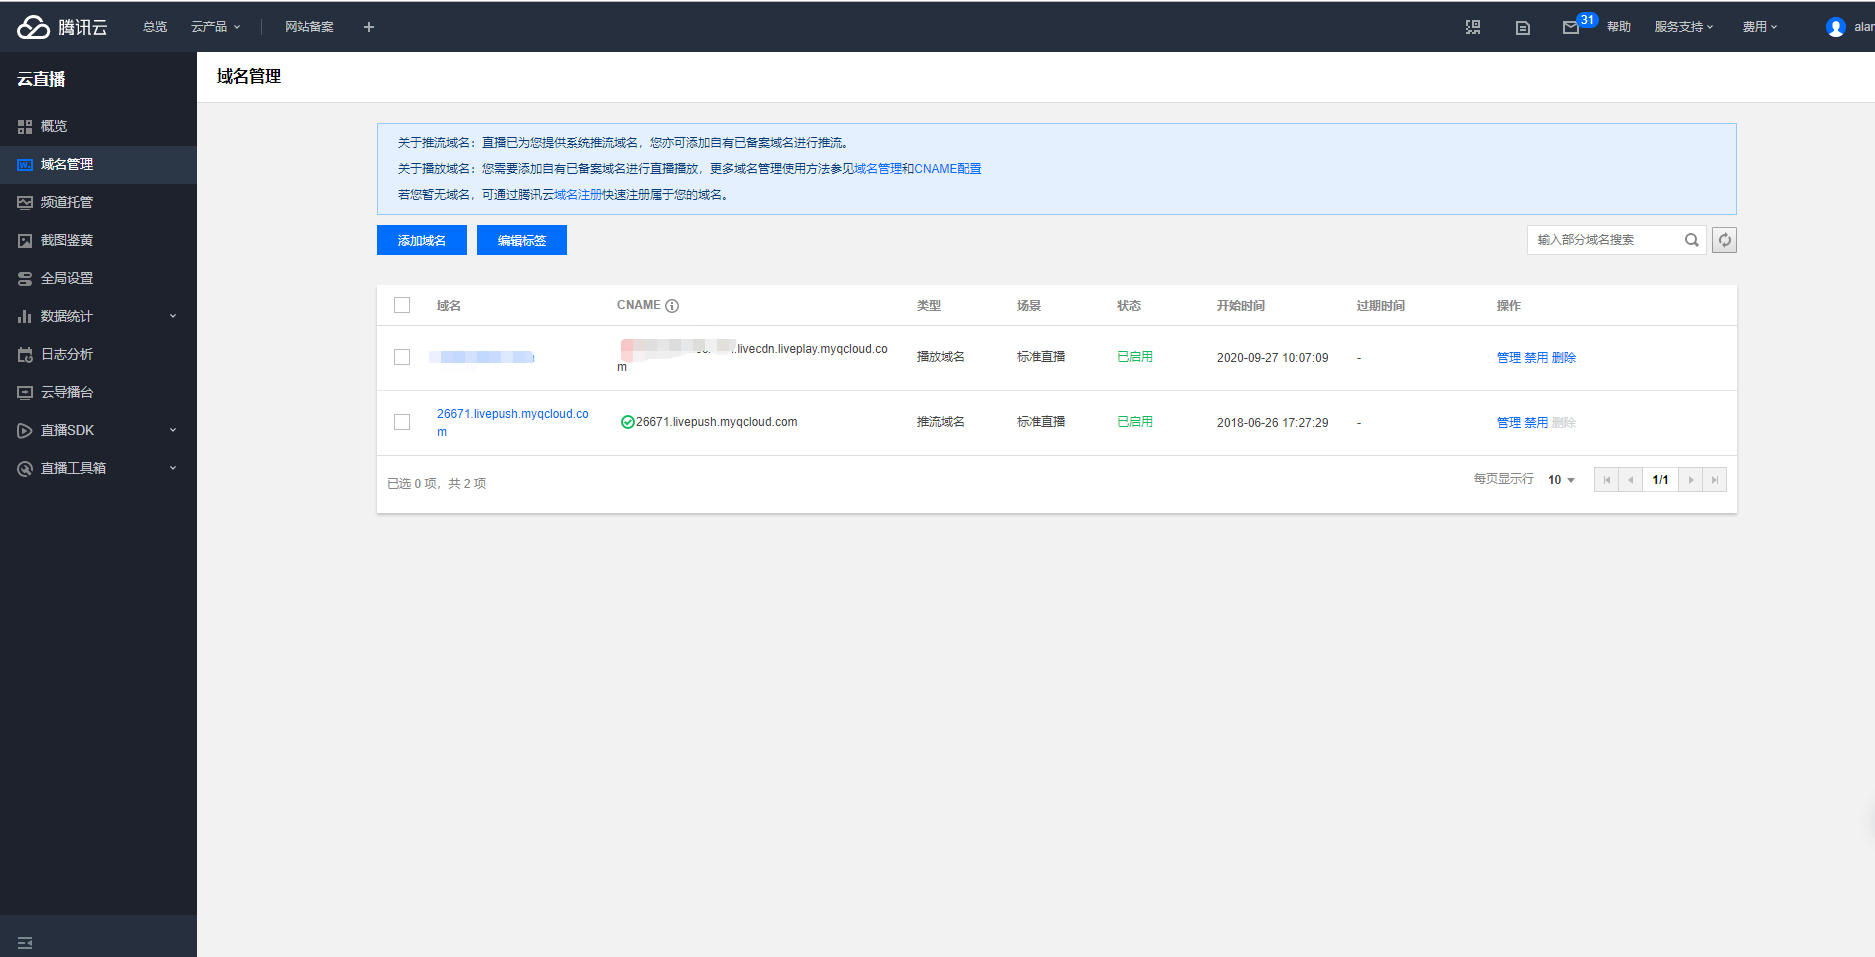Open the rows-per-page dropdown showing 10

pos(1561,480)
